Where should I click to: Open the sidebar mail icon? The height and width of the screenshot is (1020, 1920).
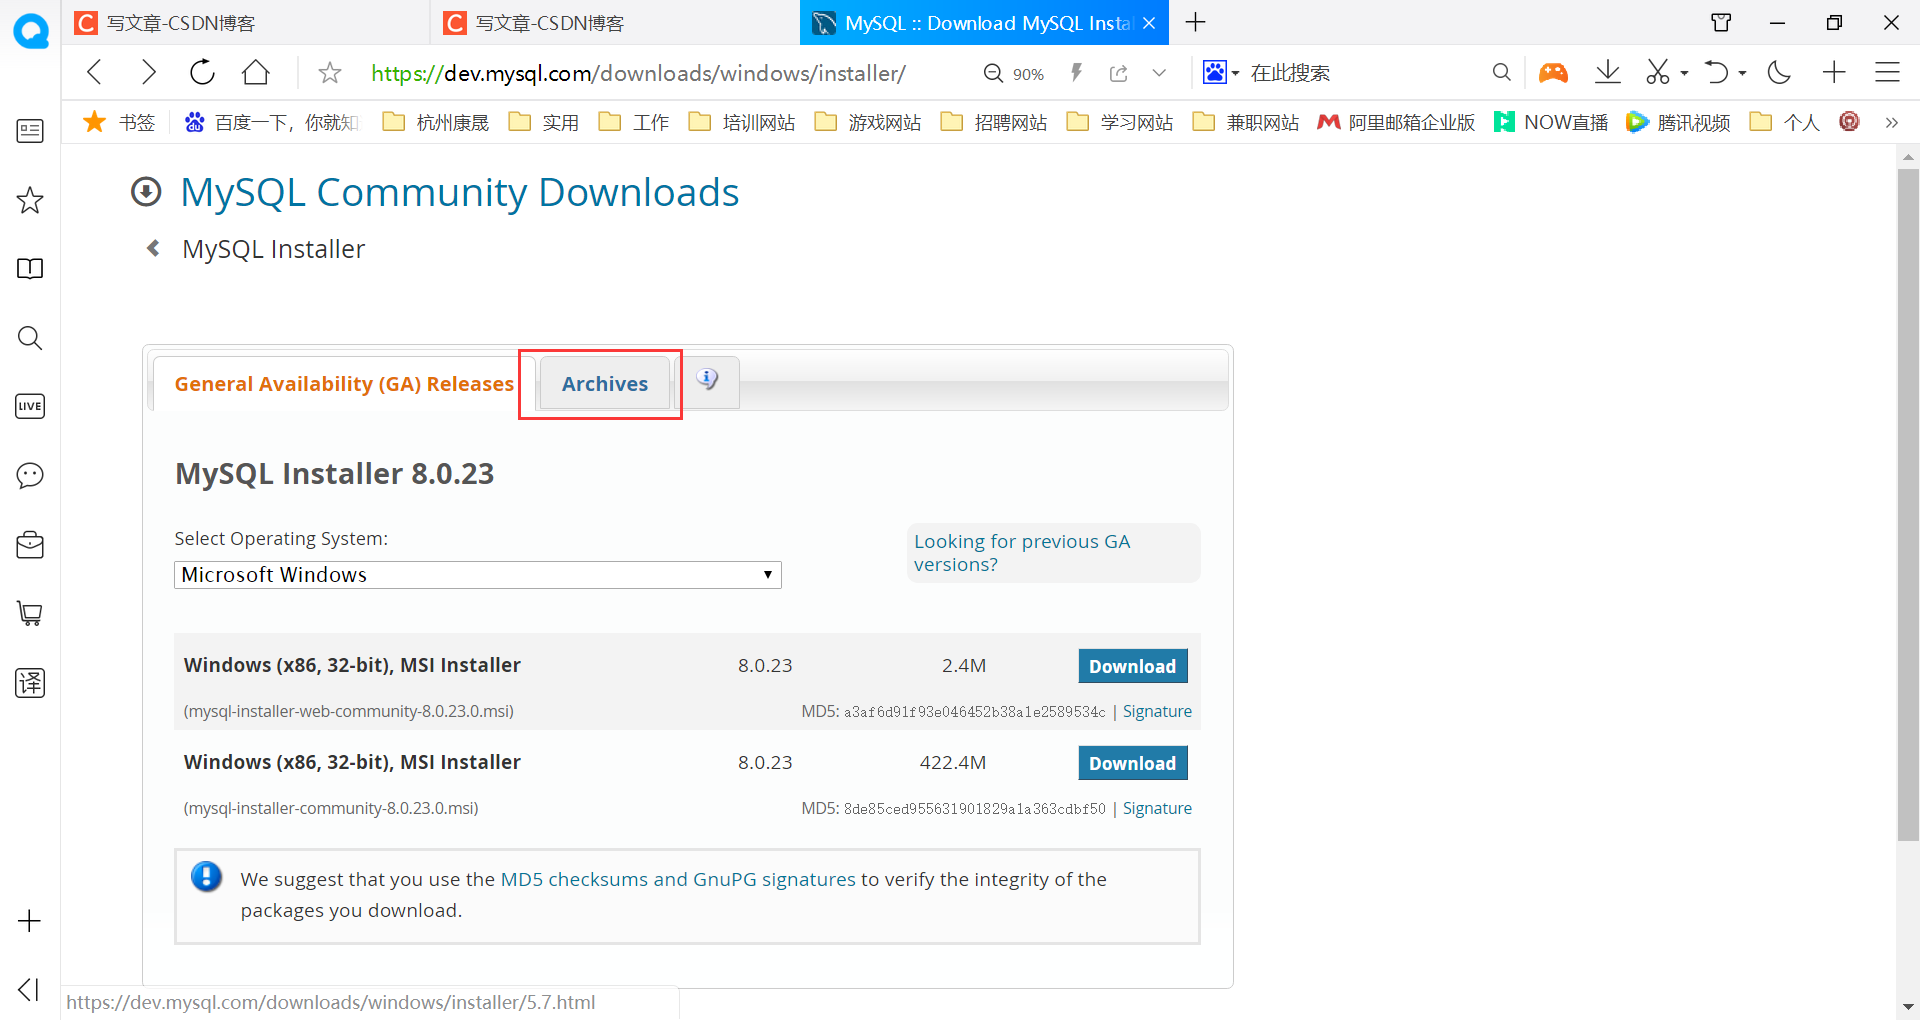coord(30,545)
